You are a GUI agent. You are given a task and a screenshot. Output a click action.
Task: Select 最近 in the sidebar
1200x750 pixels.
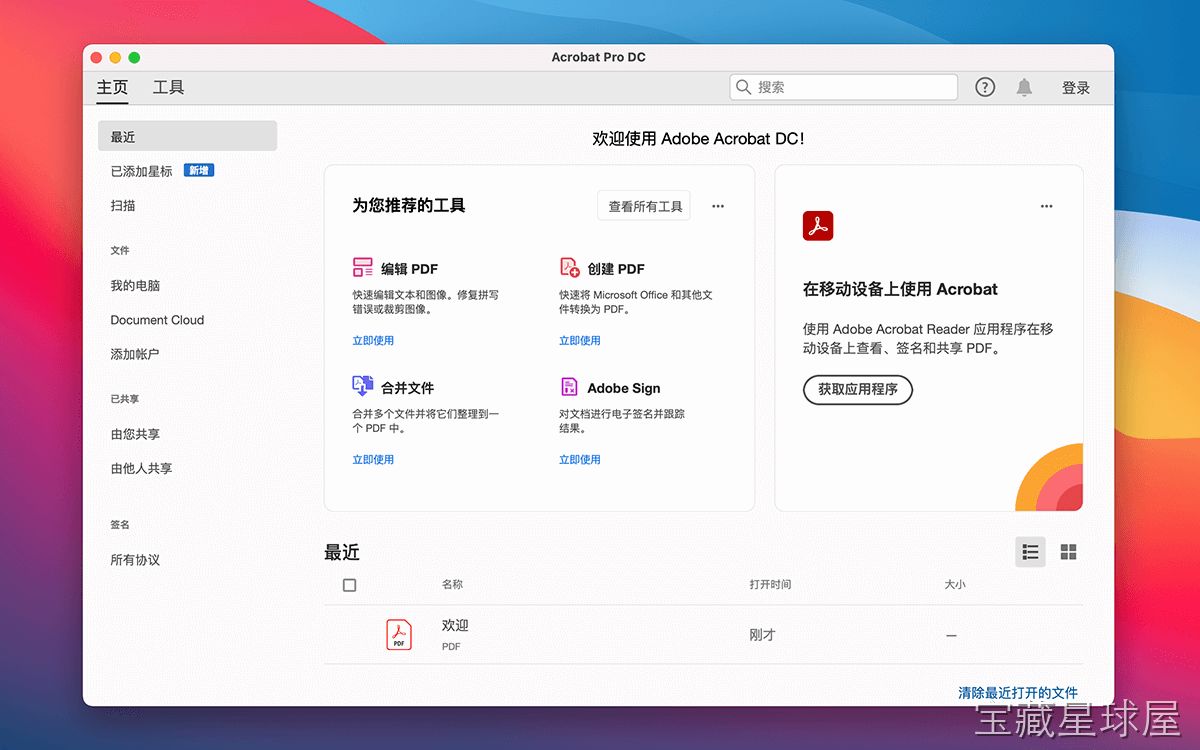coord(187,136)
